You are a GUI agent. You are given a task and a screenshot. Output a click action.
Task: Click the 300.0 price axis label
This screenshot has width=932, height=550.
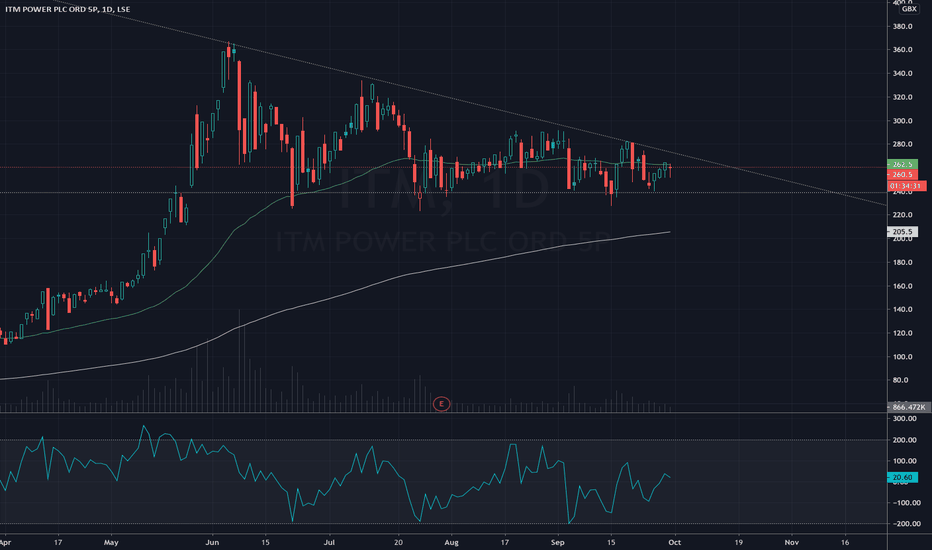(x=902, y=121)
